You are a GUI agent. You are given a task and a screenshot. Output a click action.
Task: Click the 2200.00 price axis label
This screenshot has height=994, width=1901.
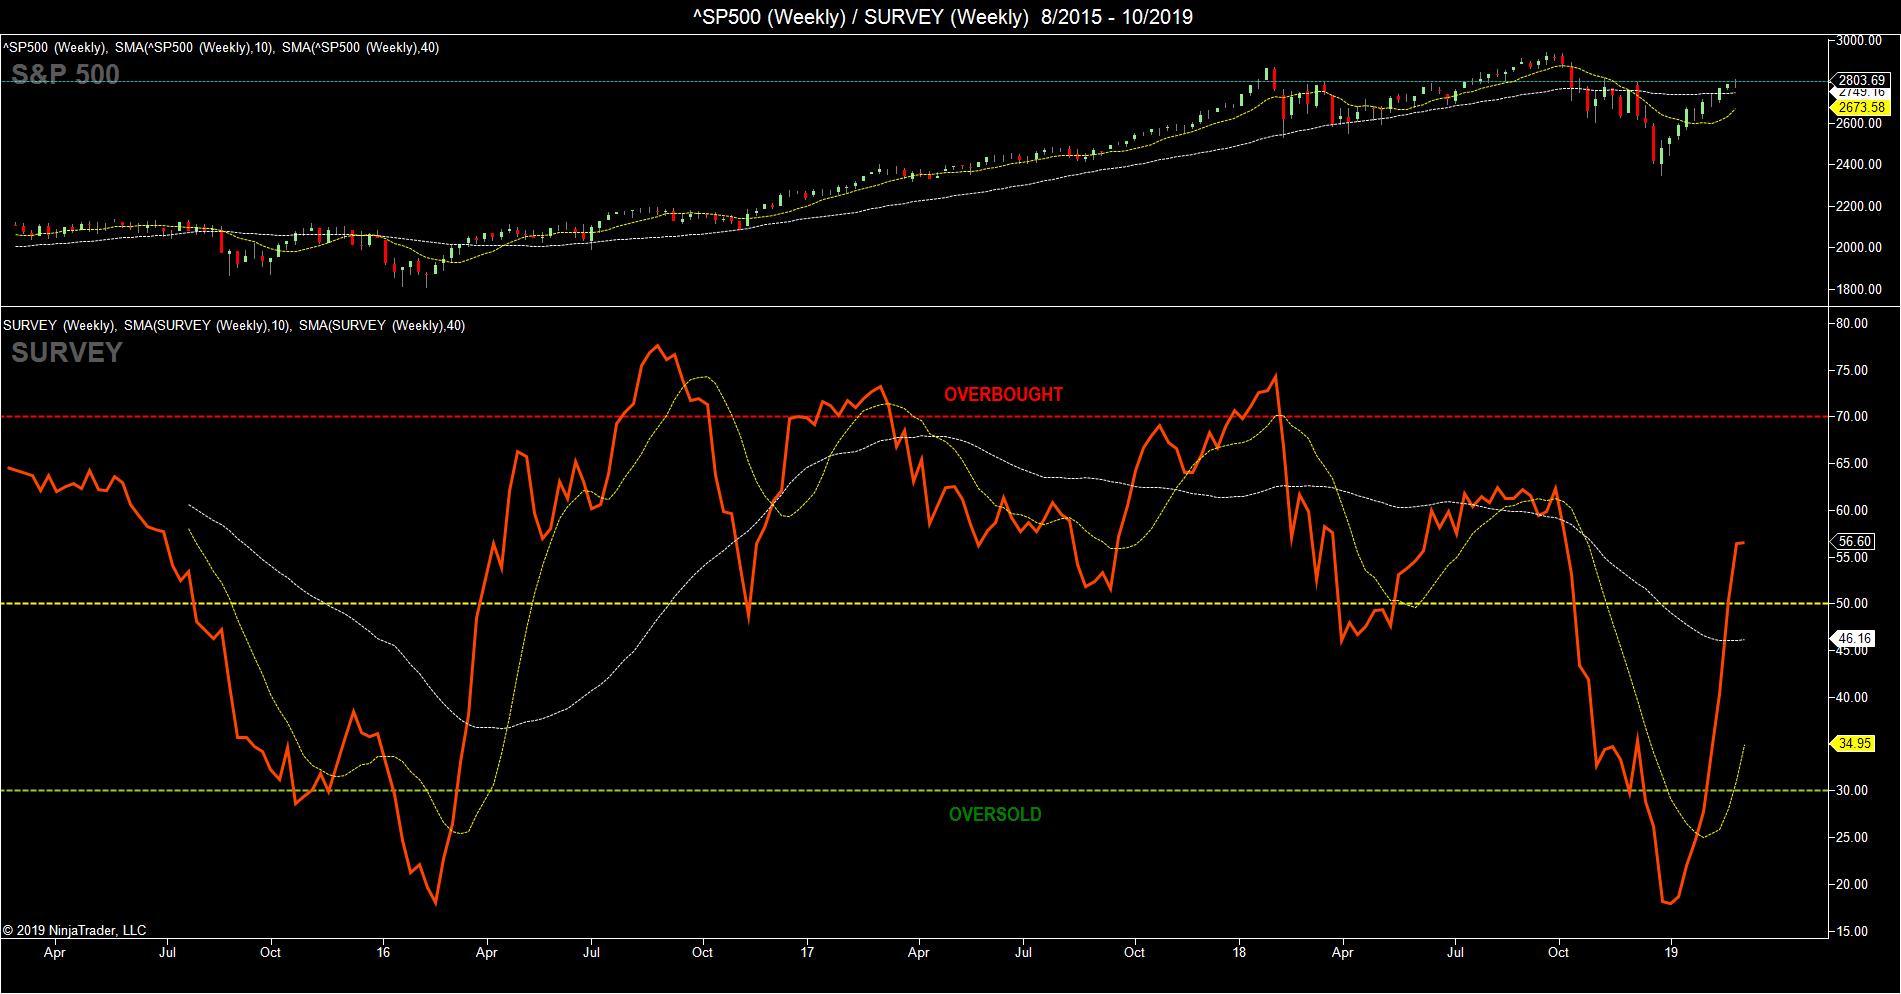coord(1860,207)
